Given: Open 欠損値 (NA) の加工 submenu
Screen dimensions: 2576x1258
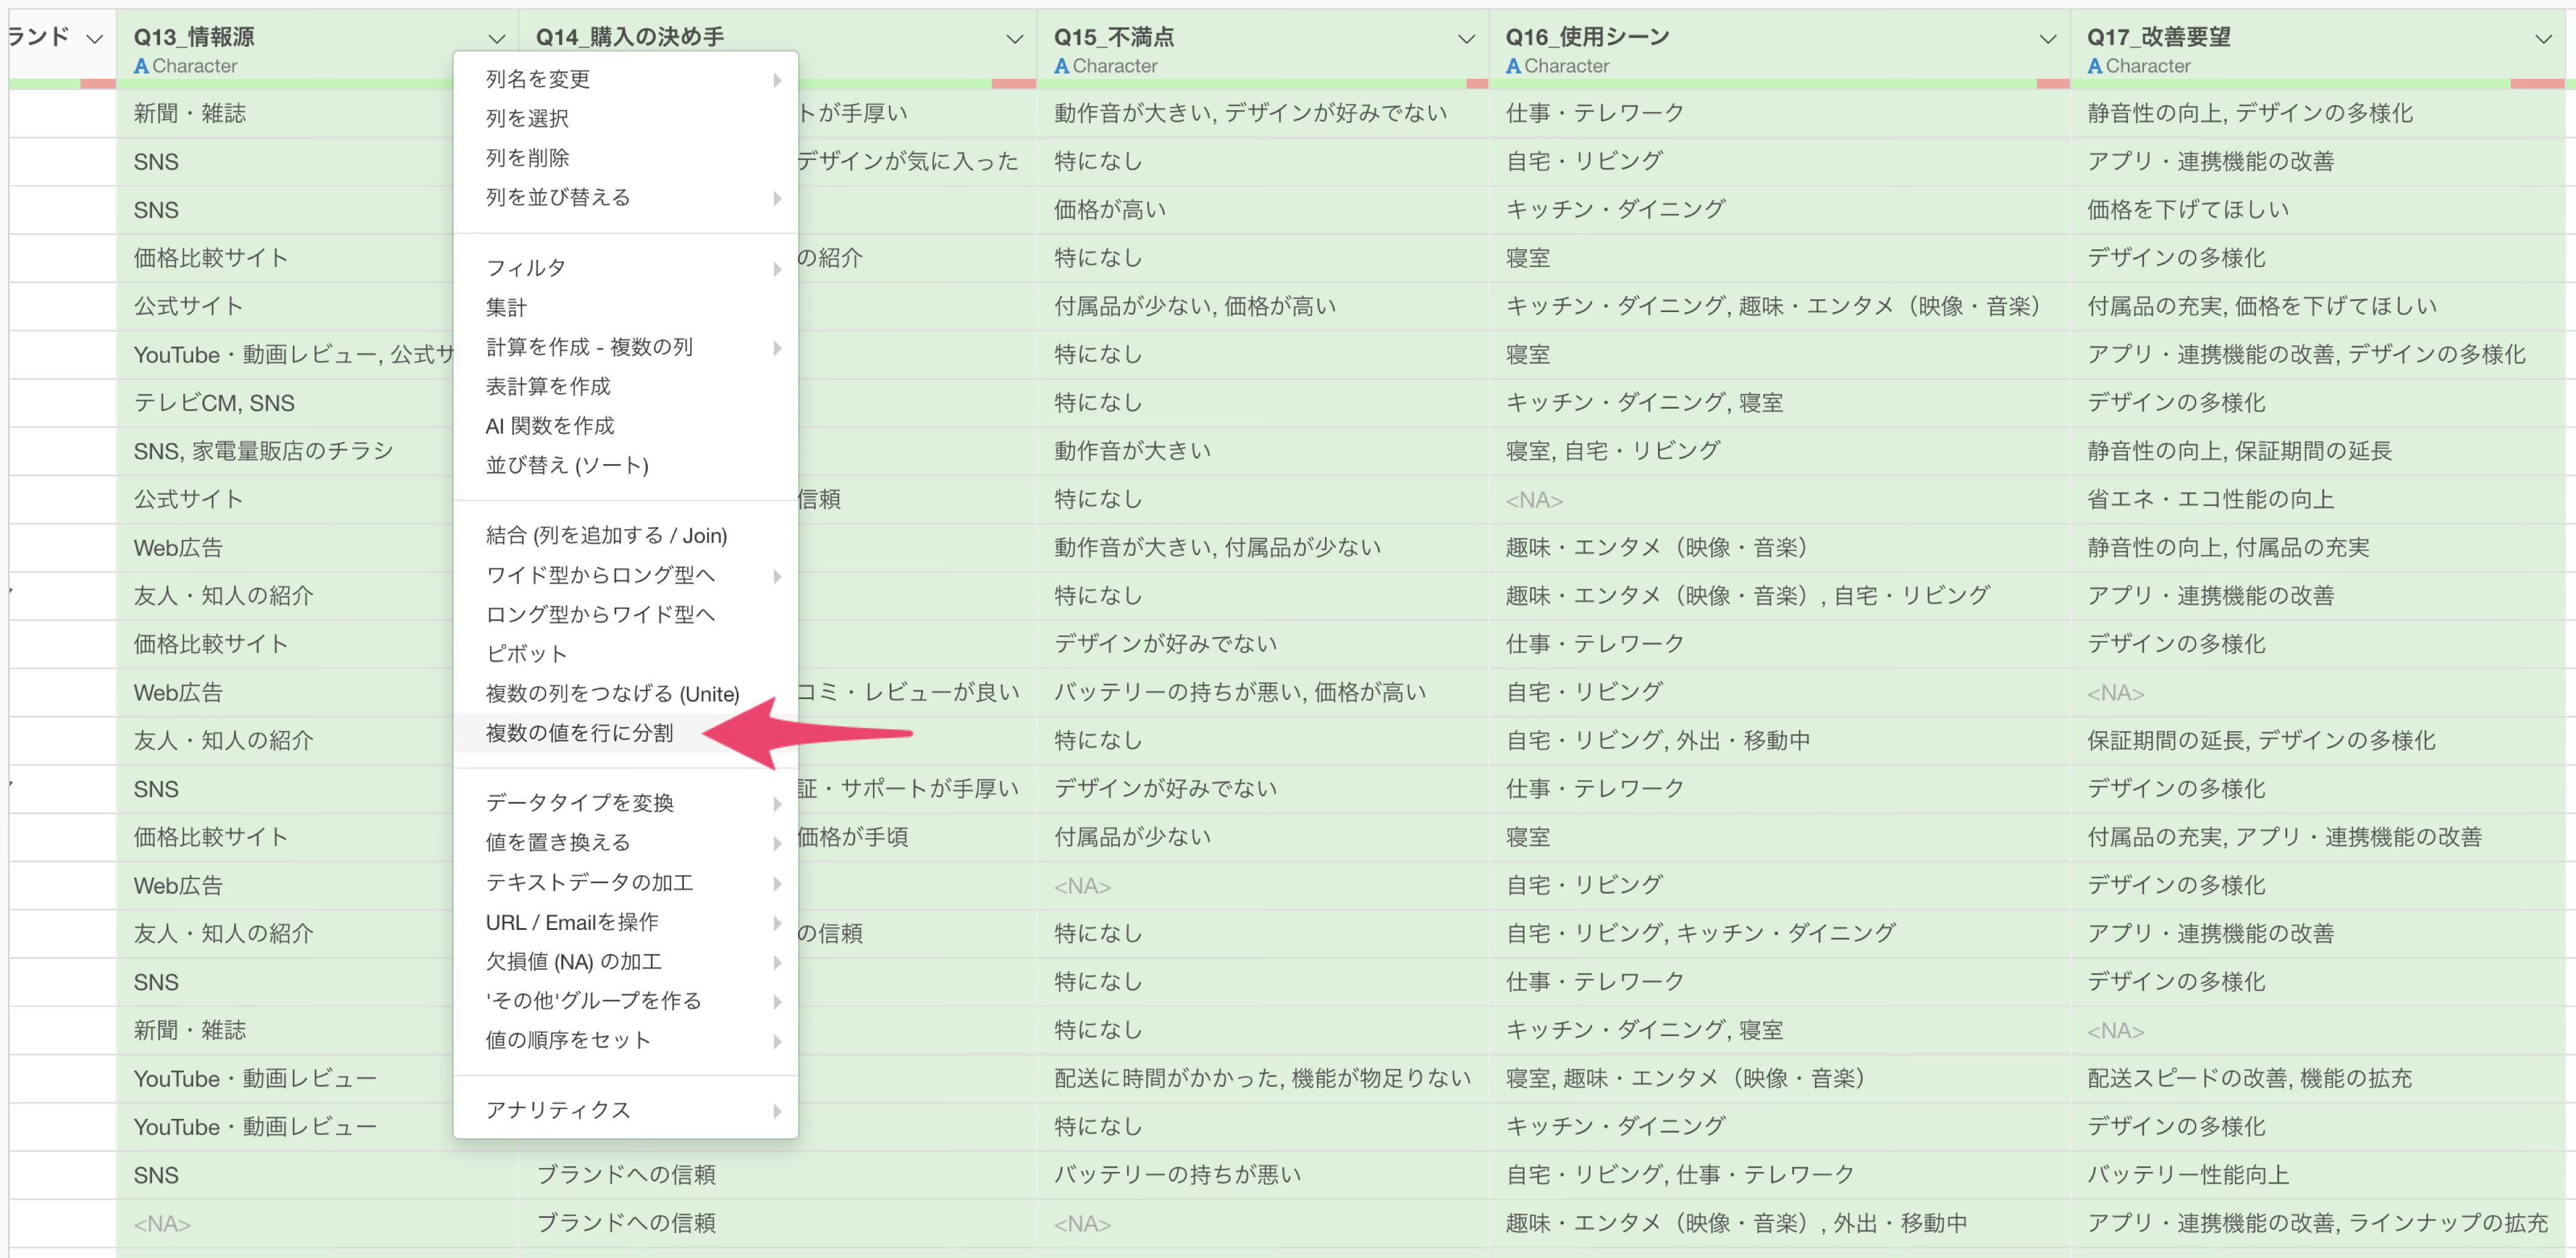Looking at the screenshot, I should (626, 961).
